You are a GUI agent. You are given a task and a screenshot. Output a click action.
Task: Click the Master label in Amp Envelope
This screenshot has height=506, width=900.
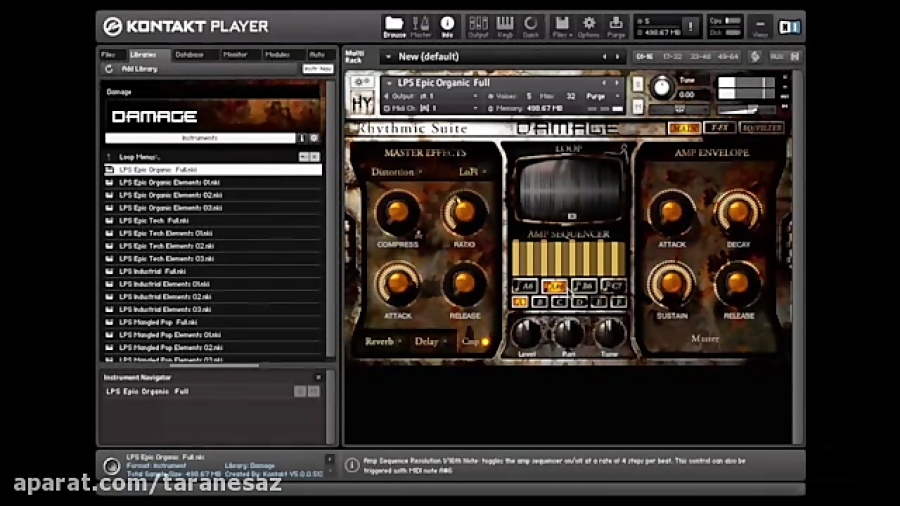click(x=705, y=338)
